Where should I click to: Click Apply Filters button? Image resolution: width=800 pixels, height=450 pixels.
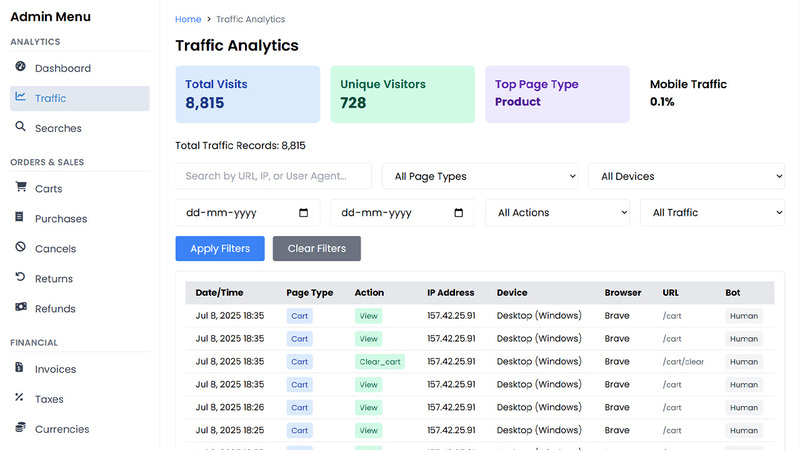tap(220, 248)
